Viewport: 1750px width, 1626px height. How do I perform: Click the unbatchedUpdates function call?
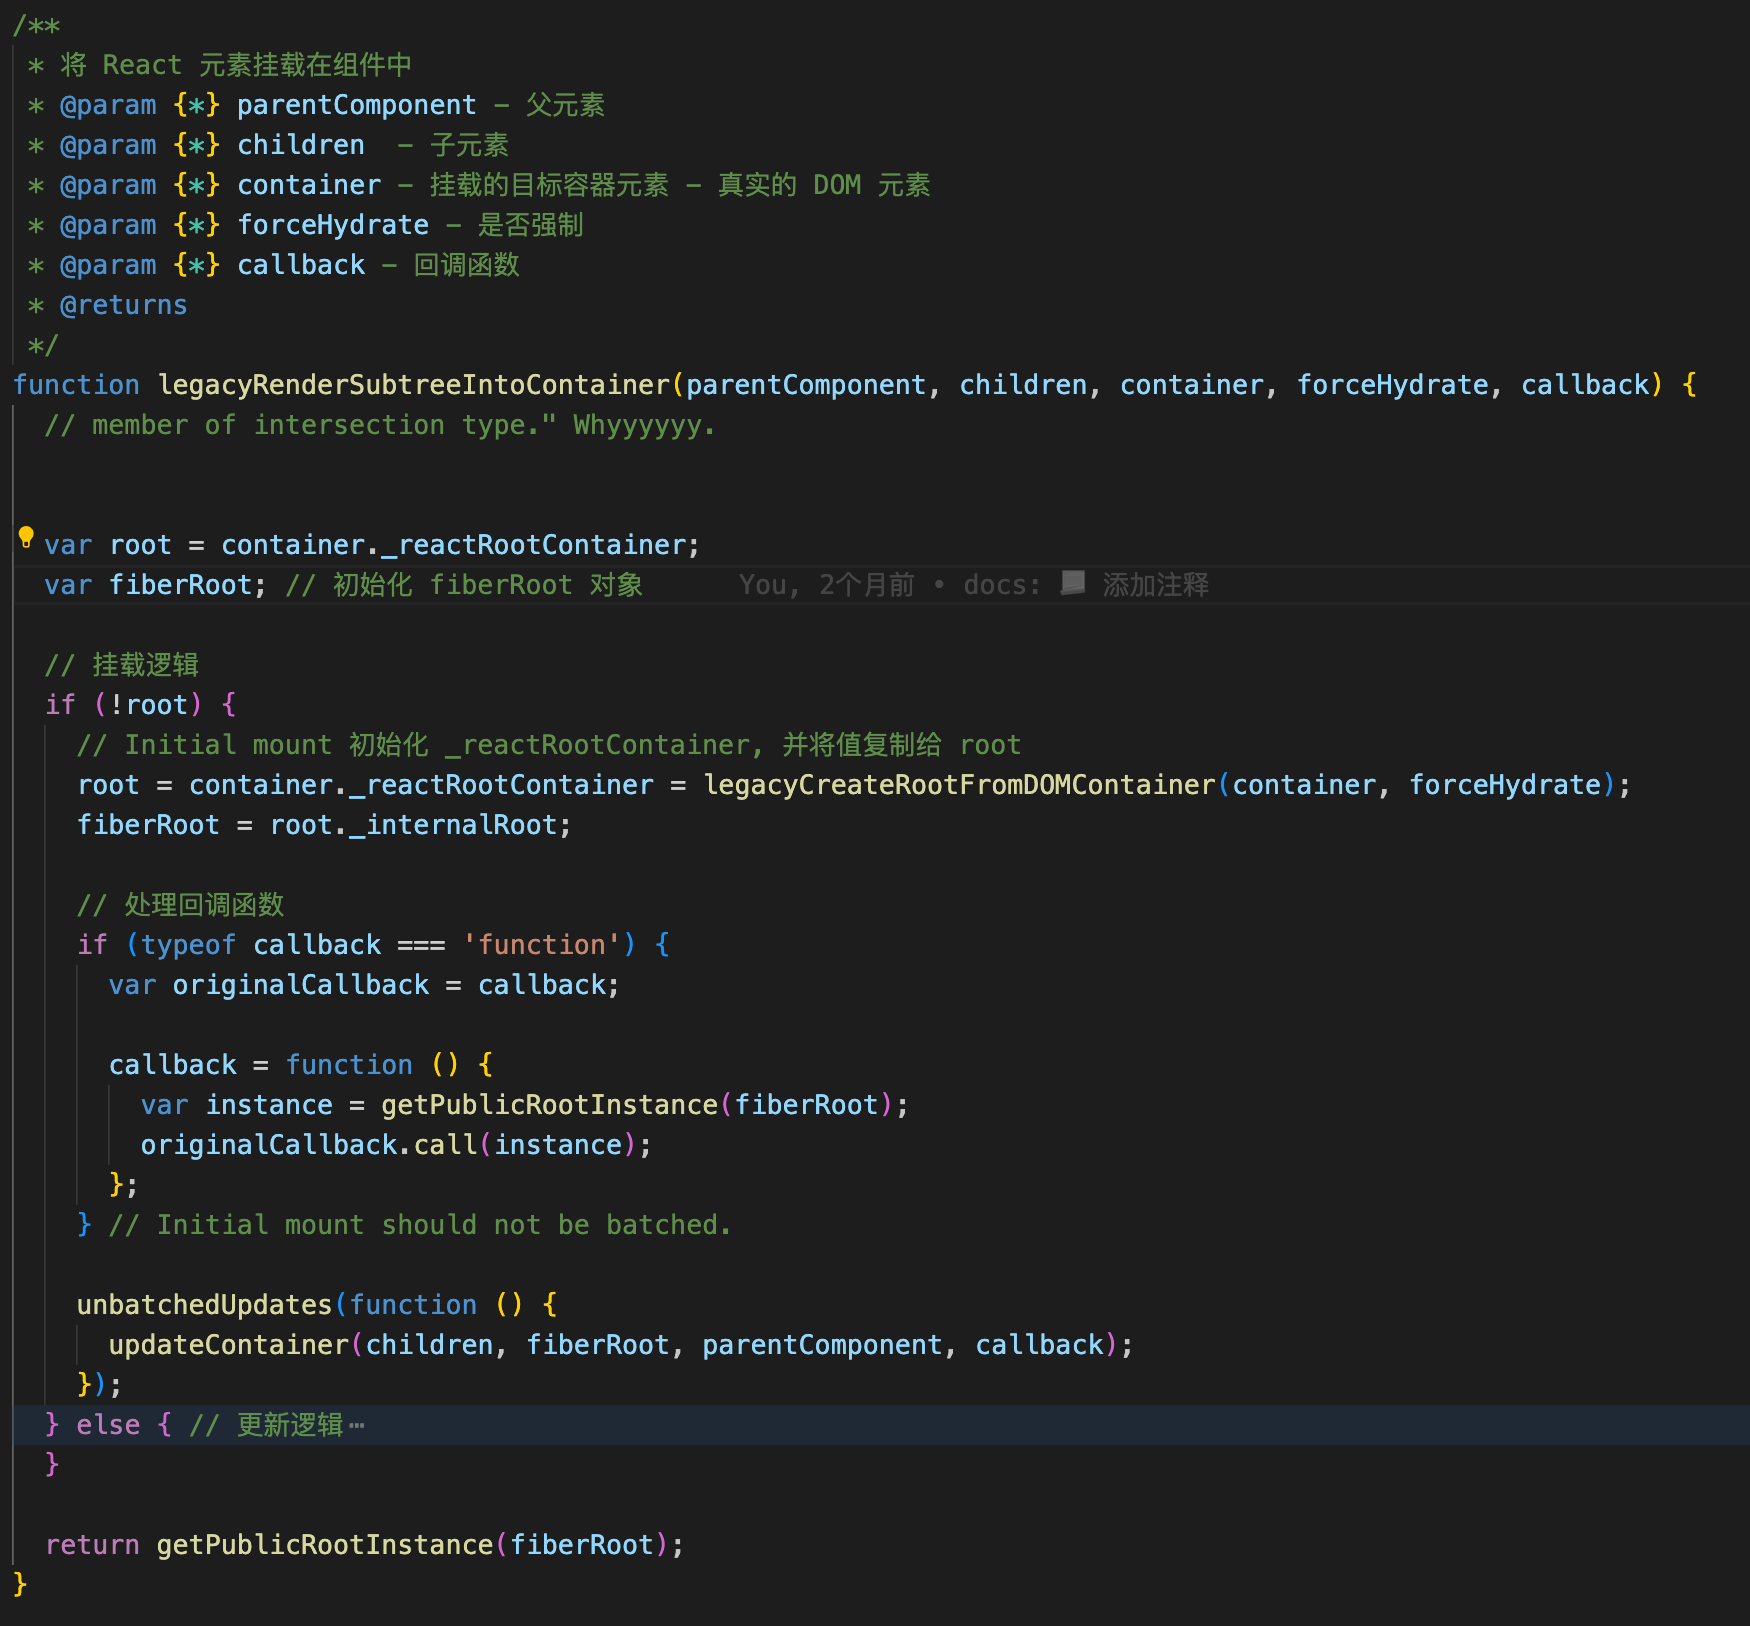click(205, 1305)
